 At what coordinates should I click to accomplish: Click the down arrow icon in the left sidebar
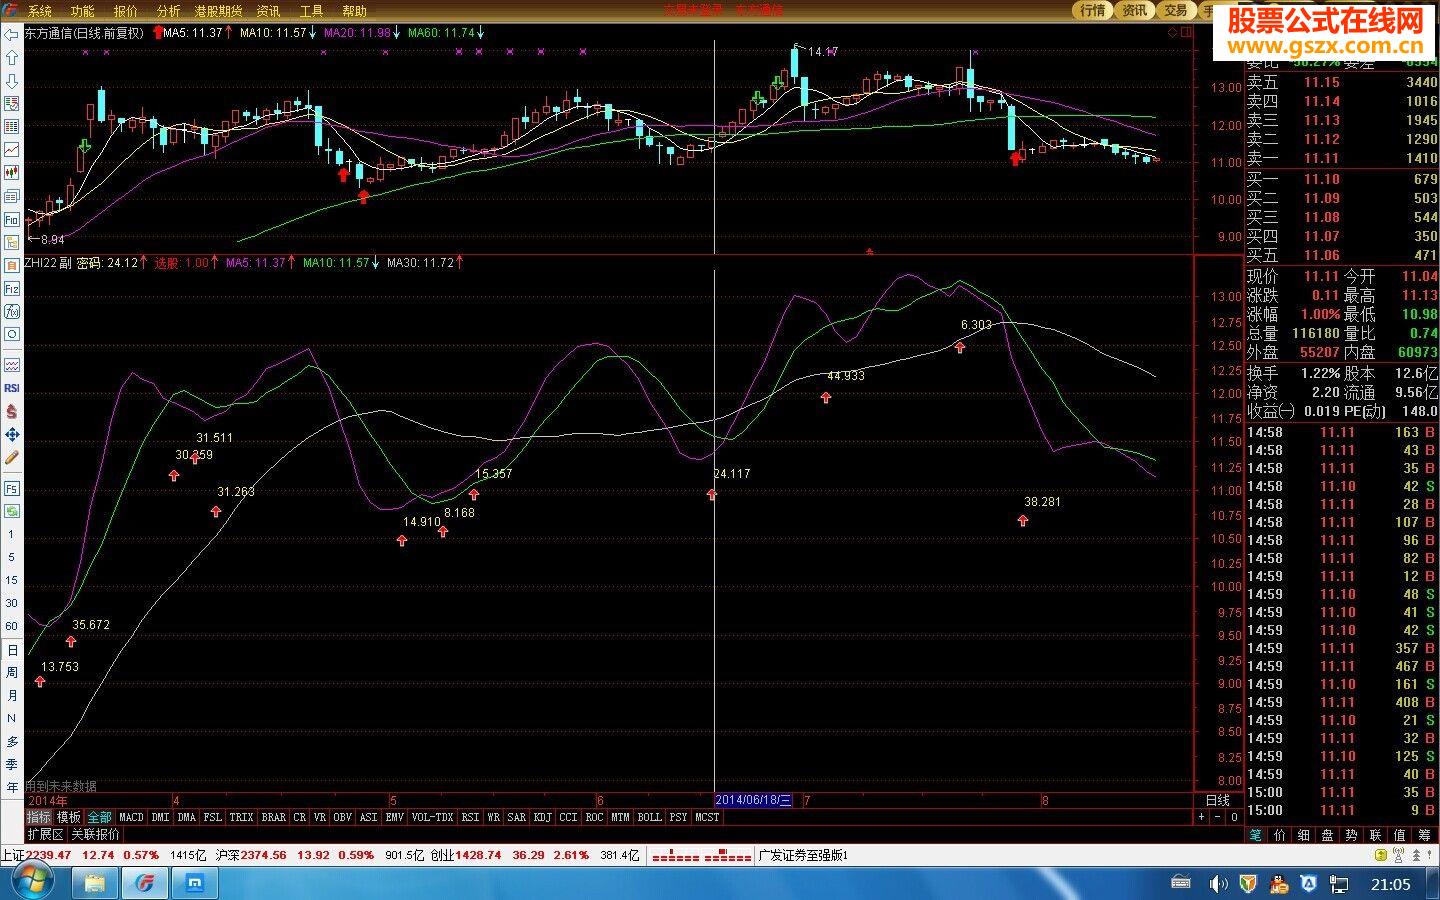[12, 81]
